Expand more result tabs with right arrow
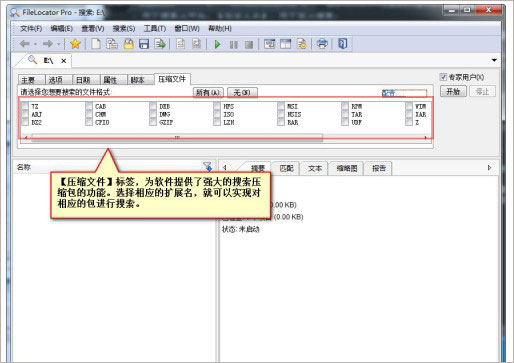 pos(489,167)
